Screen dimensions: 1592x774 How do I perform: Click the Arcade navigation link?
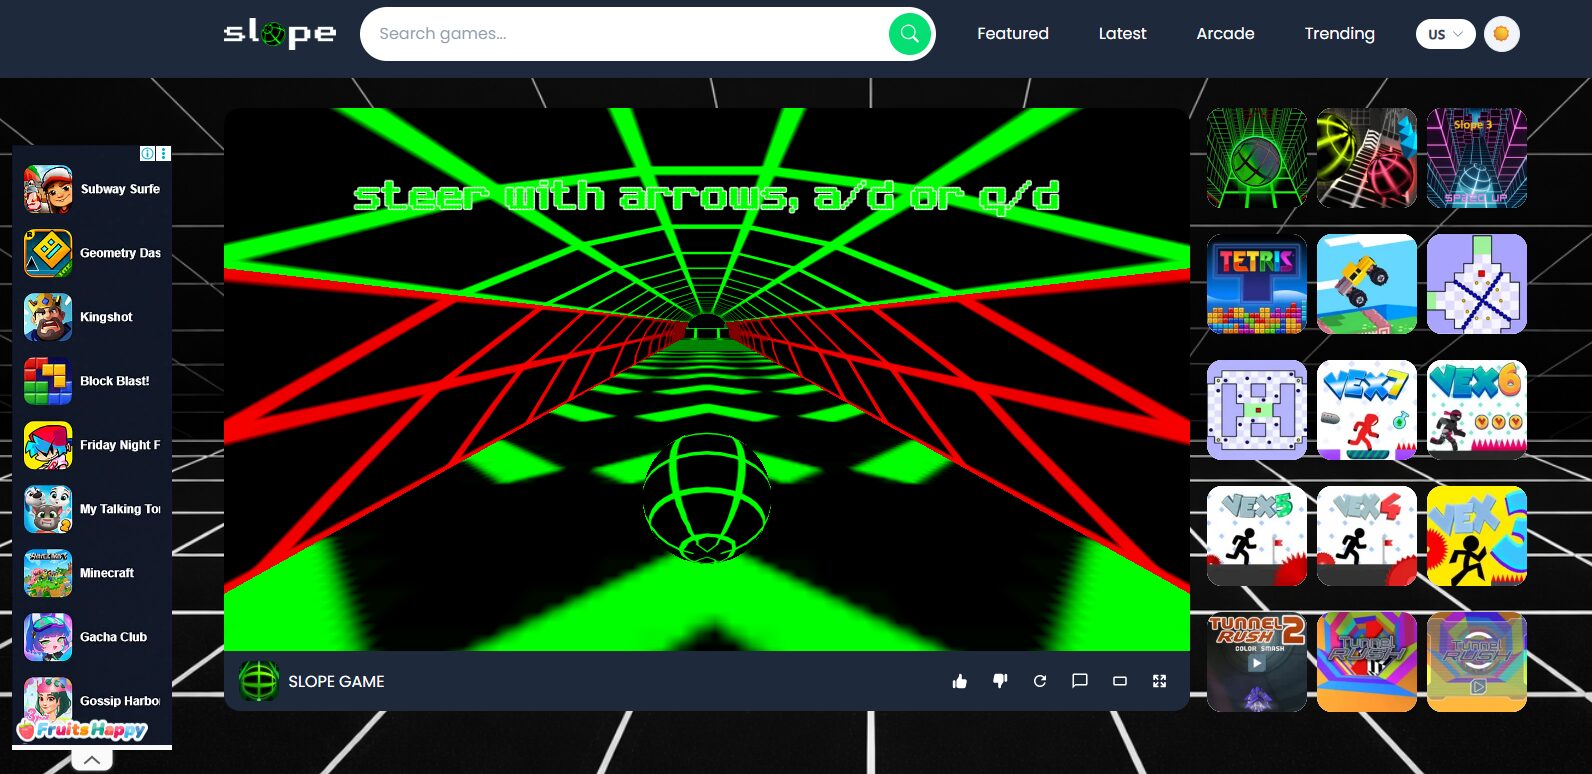pyautogui.click(x=1225, y=34)
